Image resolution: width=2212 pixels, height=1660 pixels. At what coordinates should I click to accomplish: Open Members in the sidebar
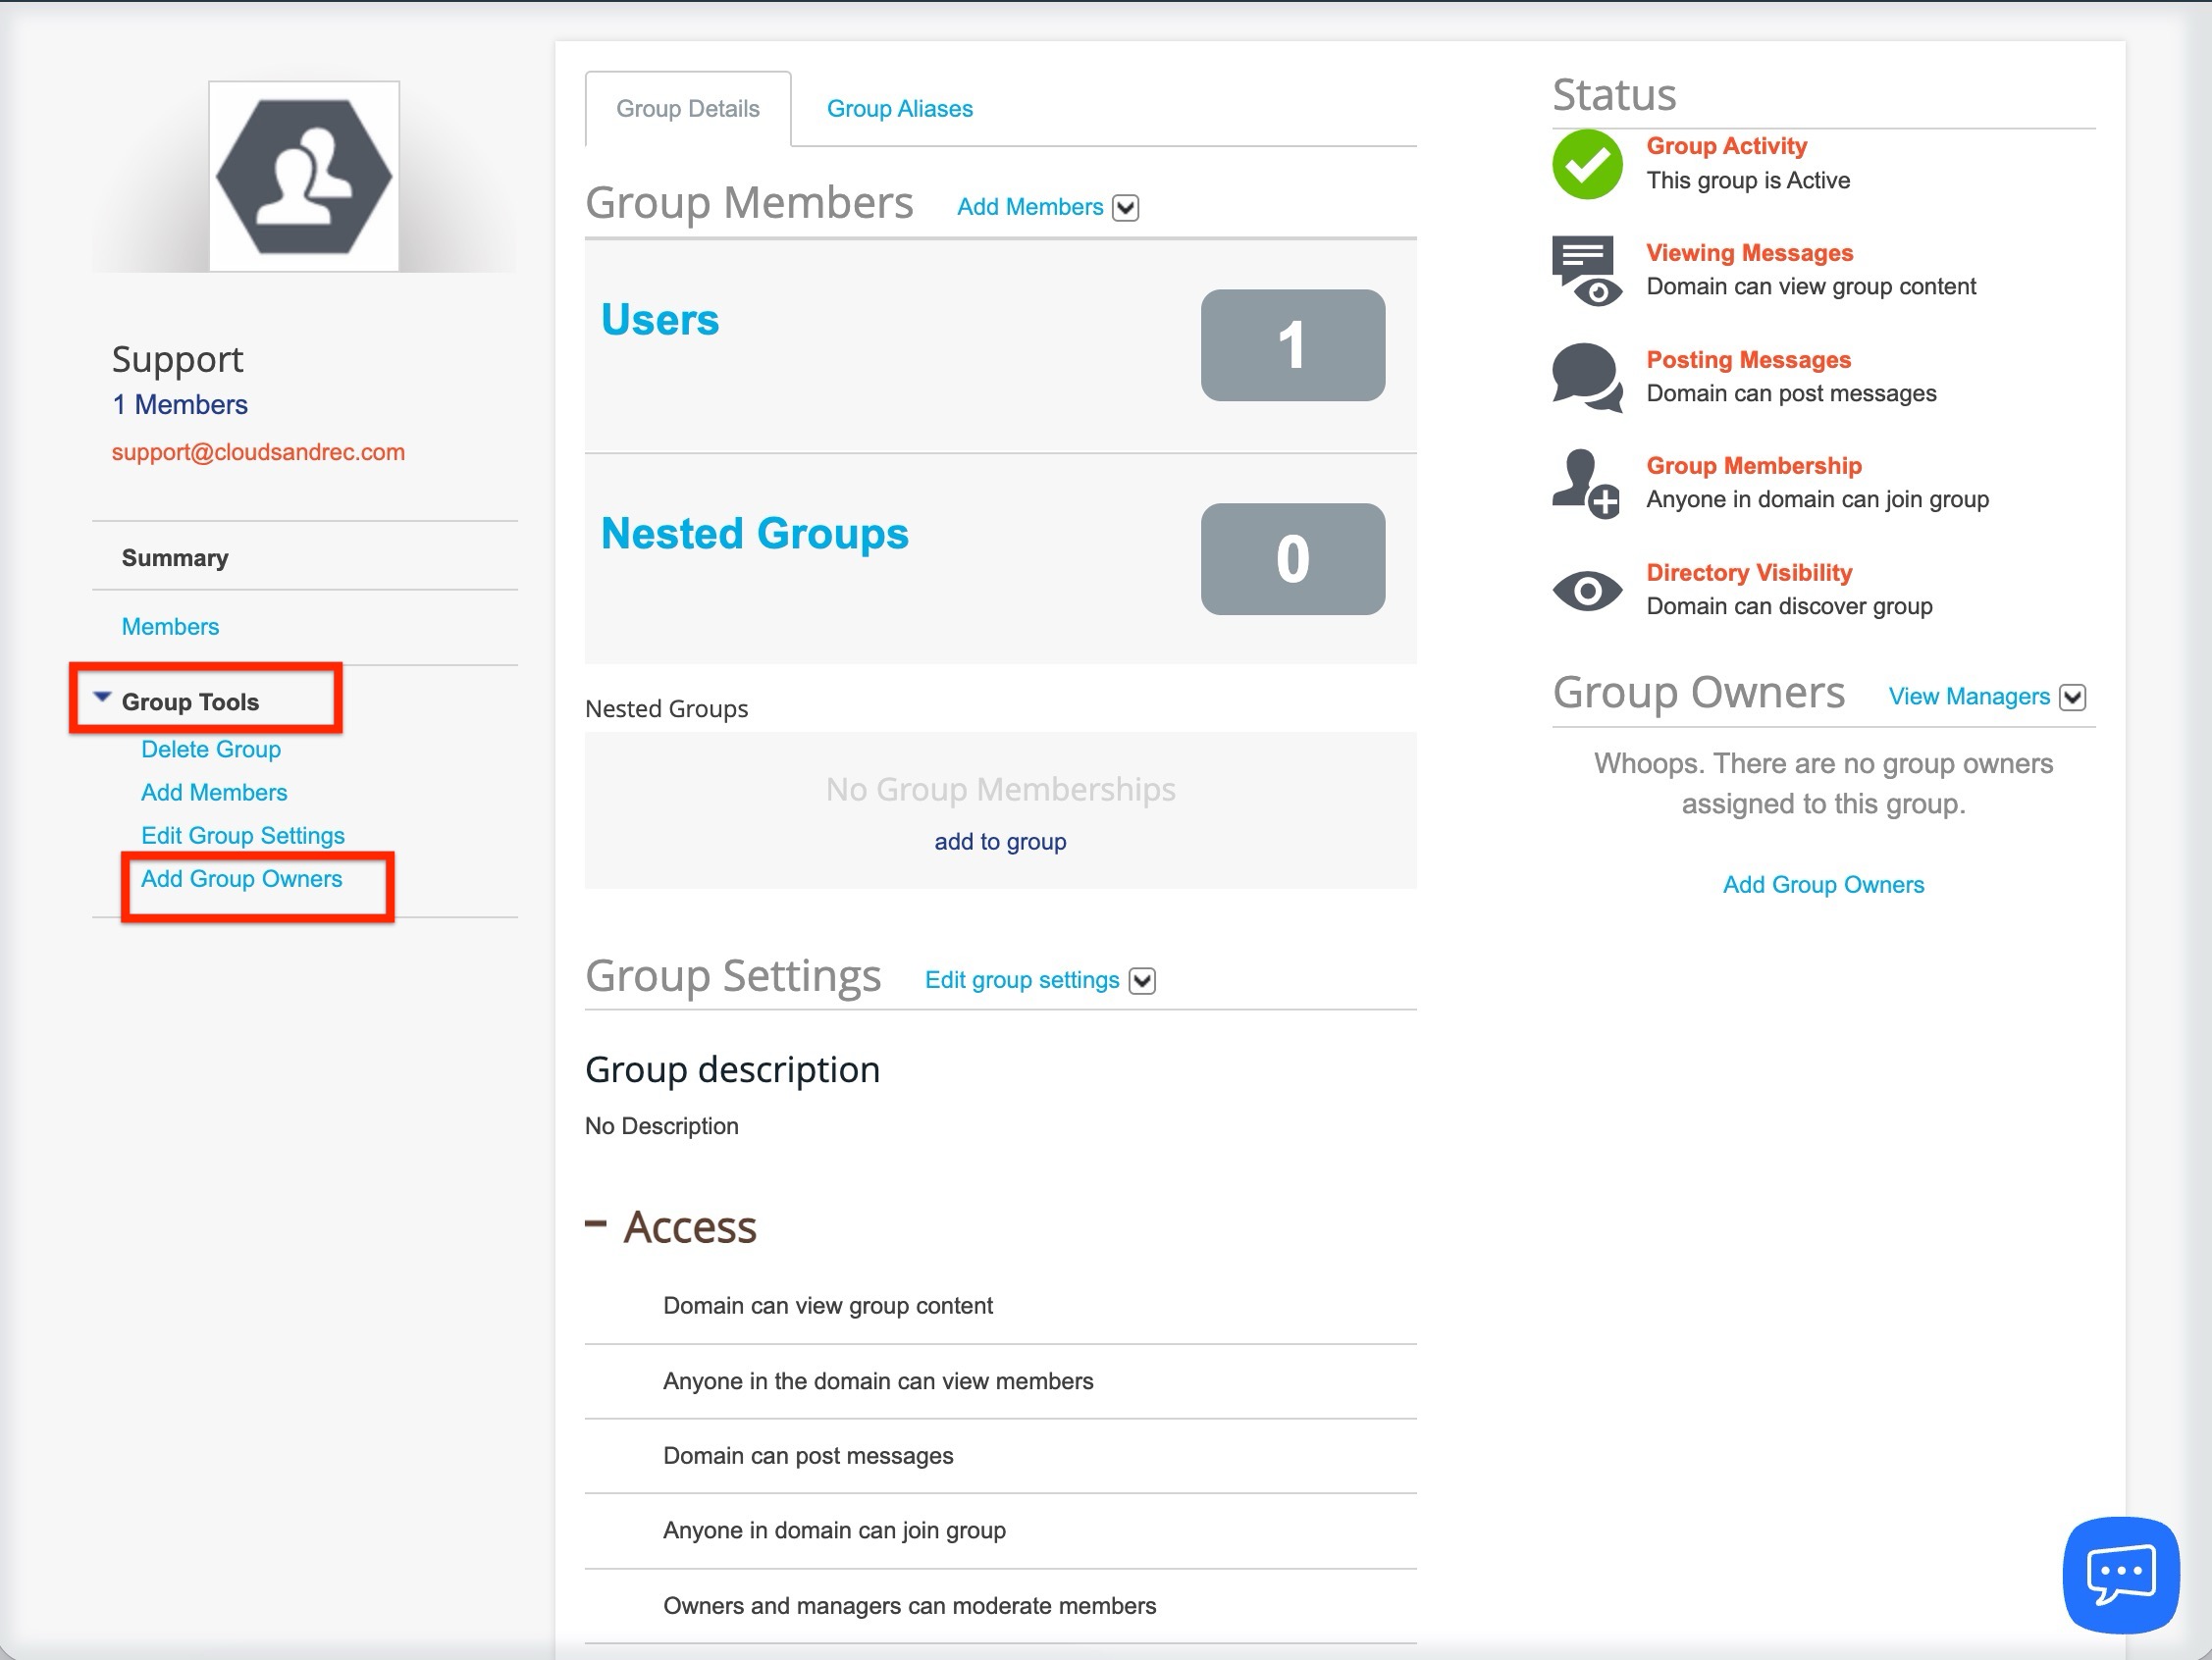(x=170, y=627)
